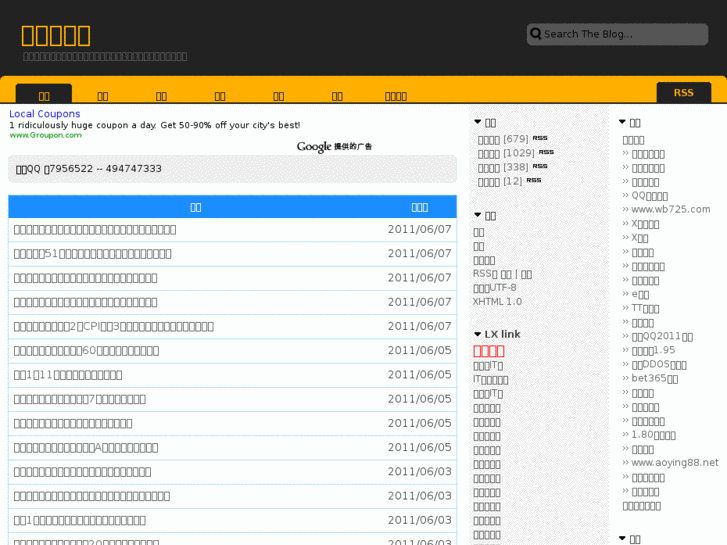Click the red link under LX link
This screenshot has width=727, height=545.
click(x=488, y=351)
